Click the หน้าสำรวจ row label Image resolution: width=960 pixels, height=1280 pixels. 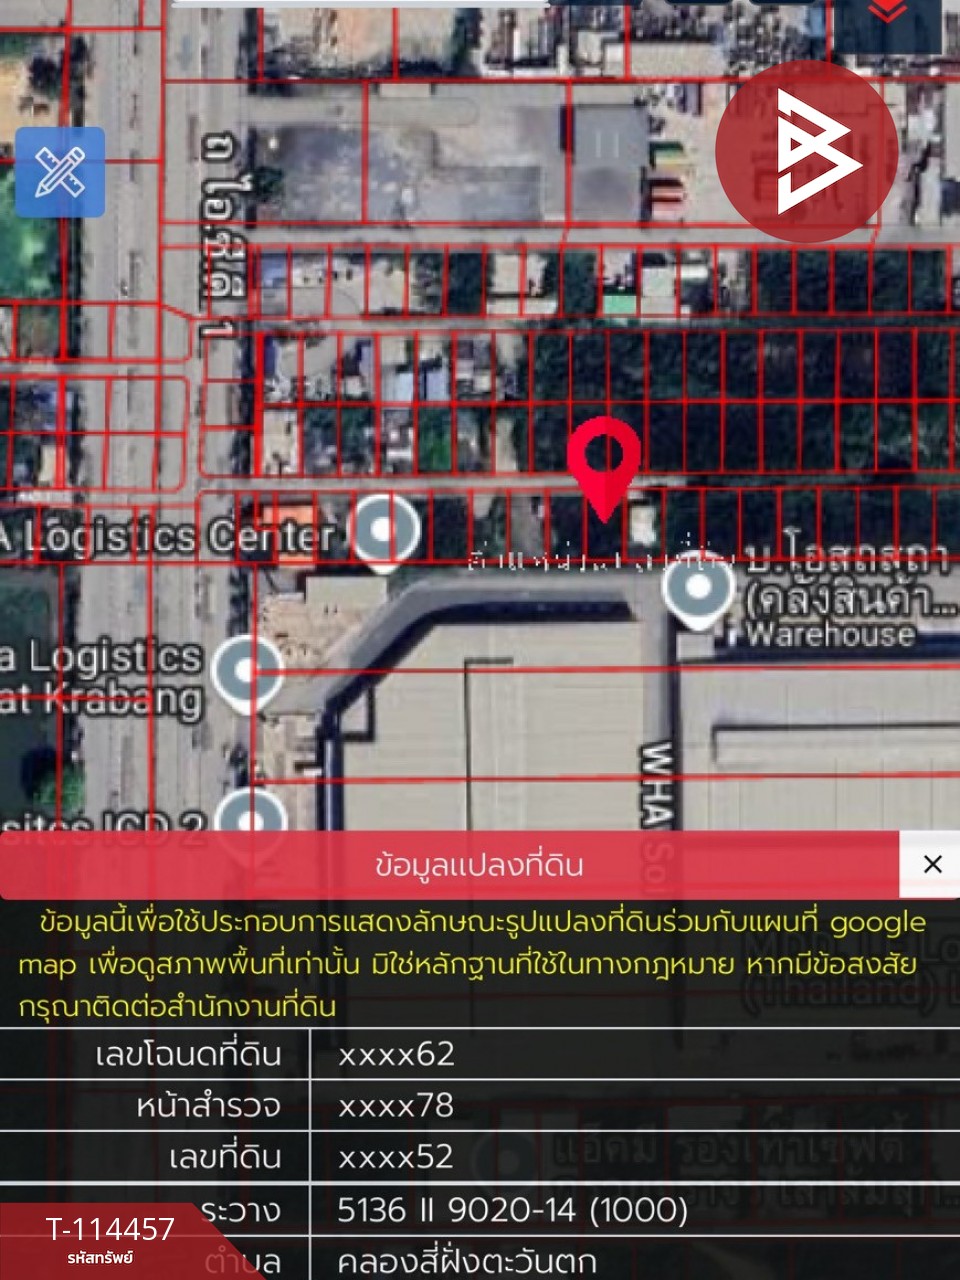209,1106
